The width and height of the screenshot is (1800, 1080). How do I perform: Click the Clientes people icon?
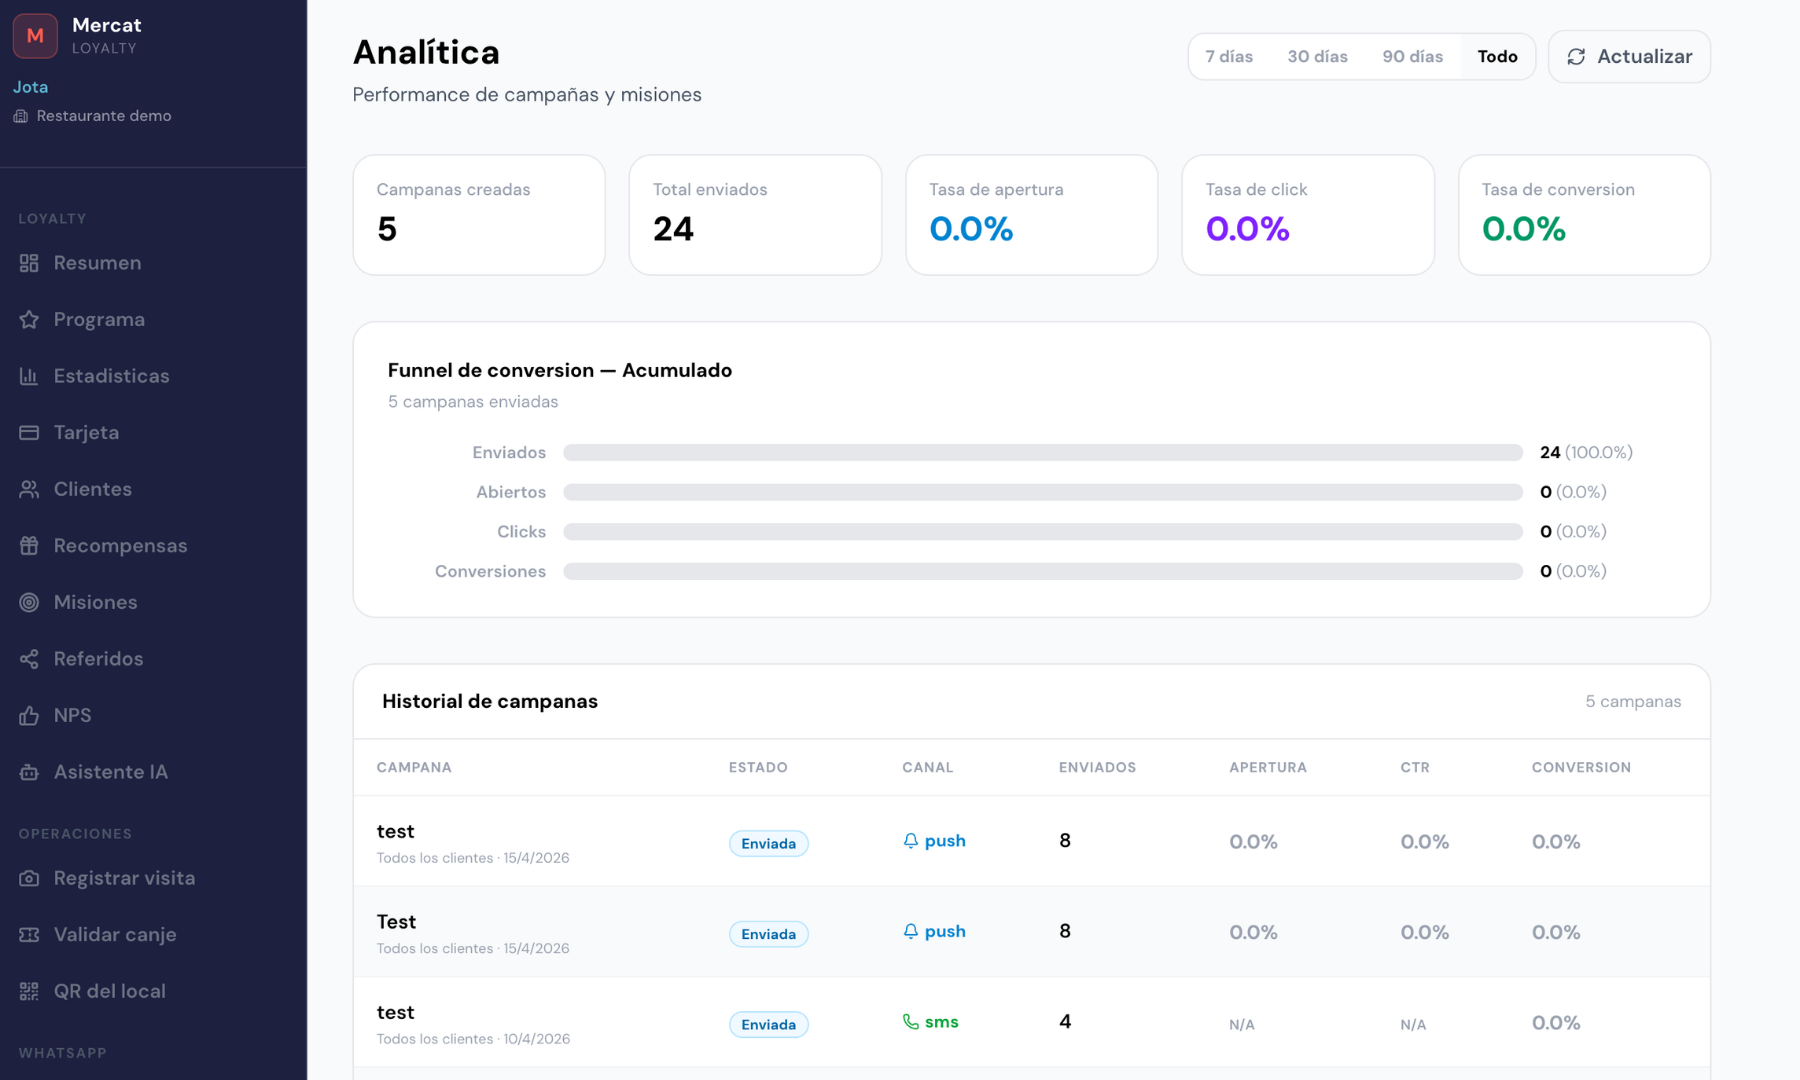[29, 489]
